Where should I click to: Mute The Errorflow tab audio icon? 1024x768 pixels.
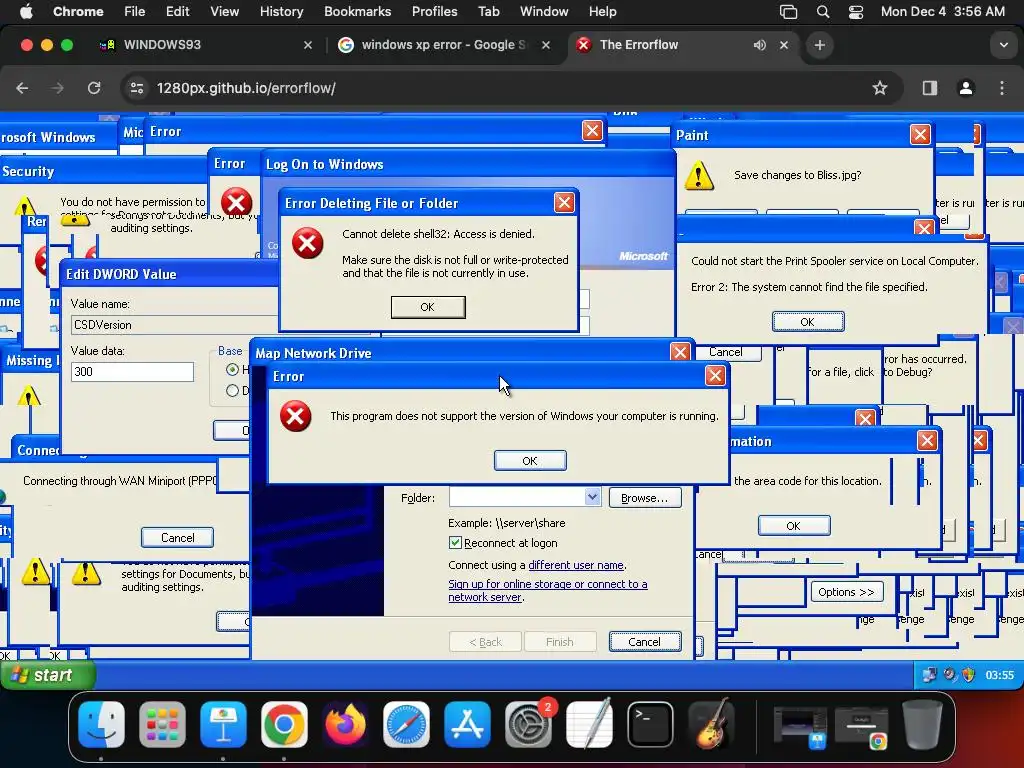point(759,45)
